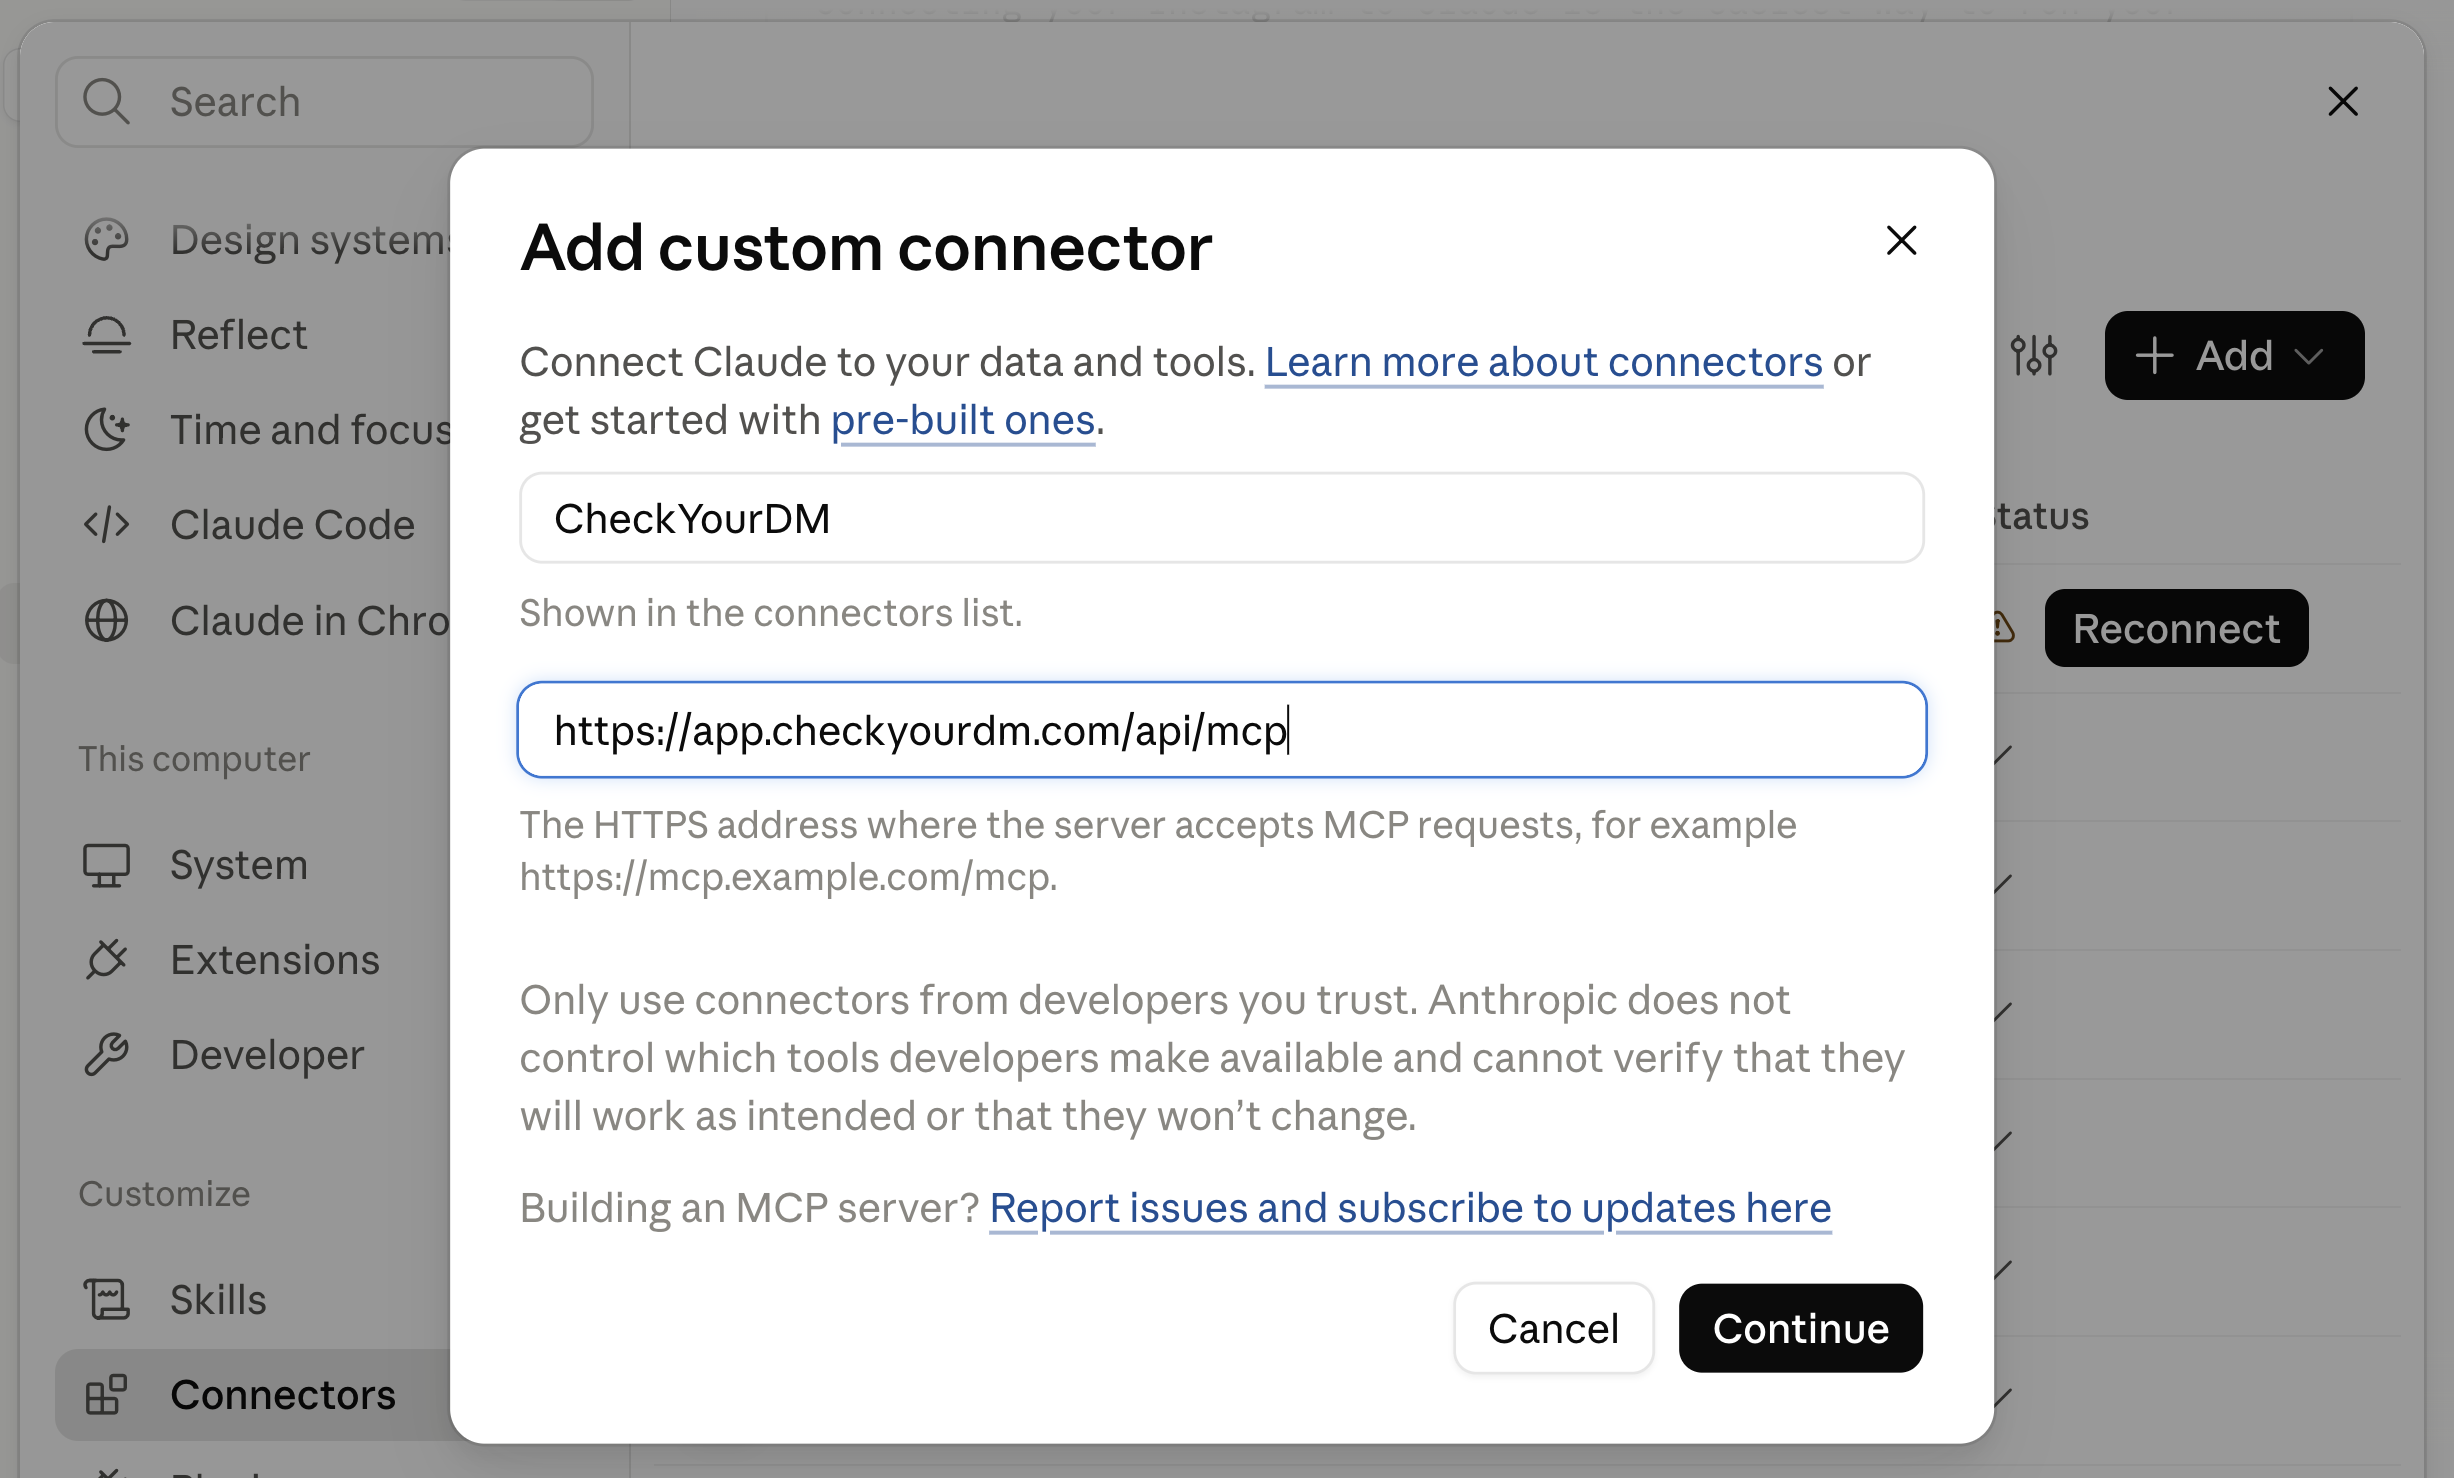Focus the CheckYourDM name field

coord(1221,518)
